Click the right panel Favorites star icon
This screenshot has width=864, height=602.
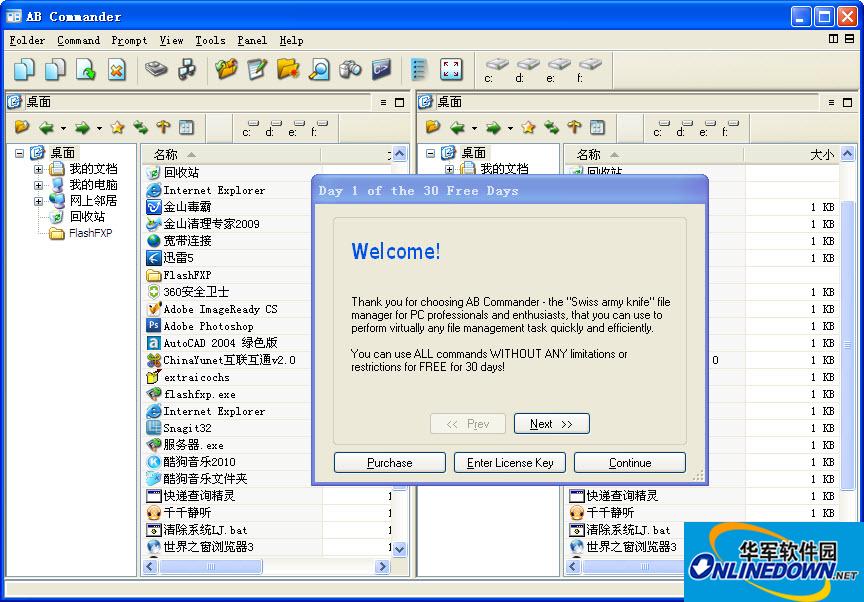(x=528, y=128)
